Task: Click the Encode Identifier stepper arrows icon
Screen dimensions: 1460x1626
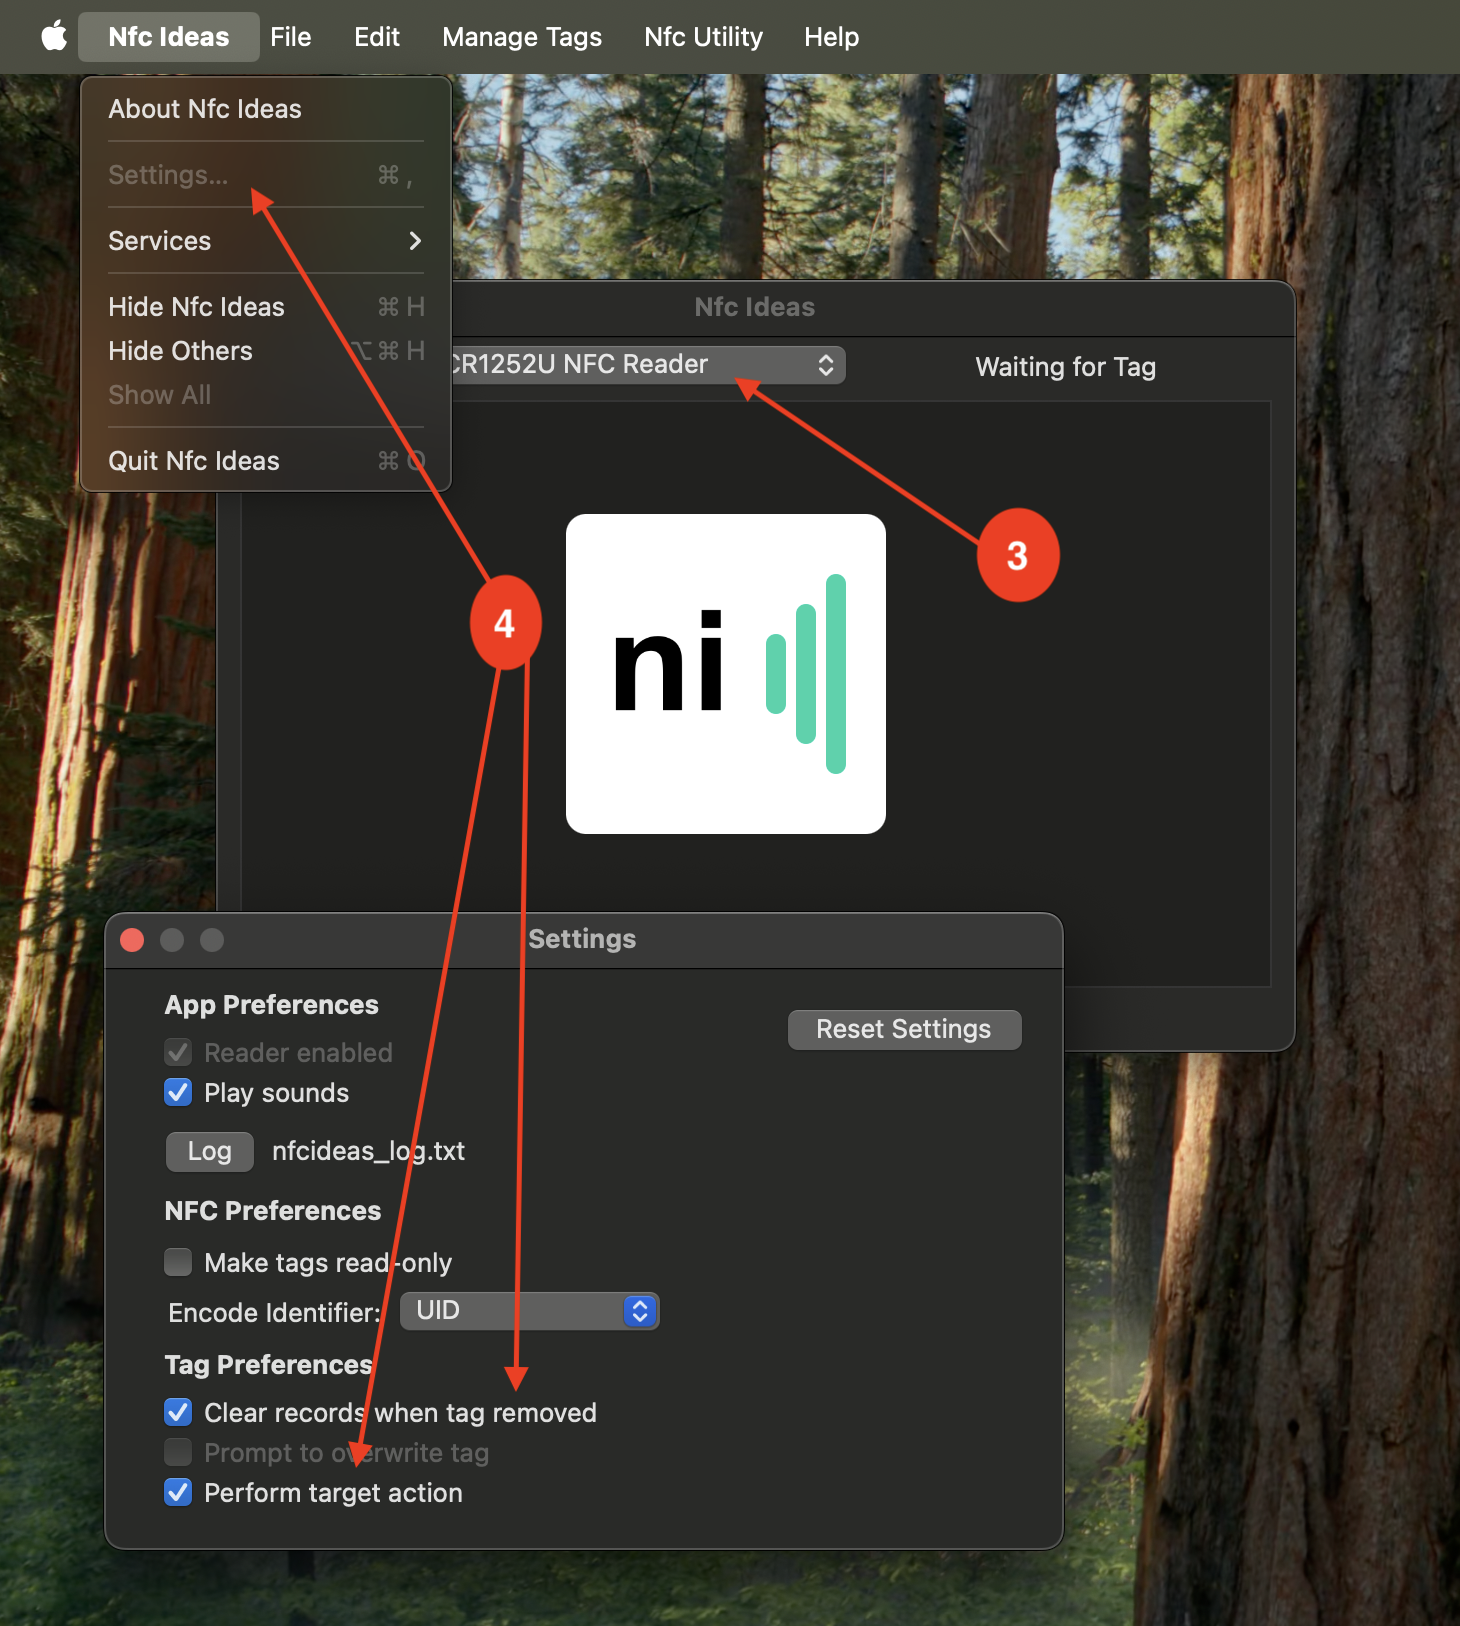Action: 640,1311
